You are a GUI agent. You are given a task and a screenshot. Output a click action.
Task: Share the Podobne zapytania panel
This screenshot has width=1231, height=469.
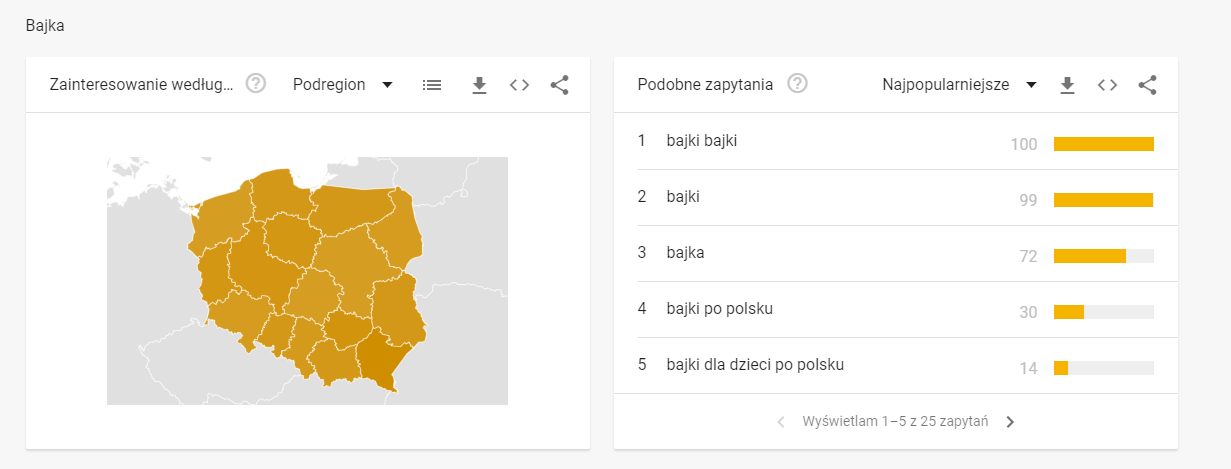point(1147,85)
